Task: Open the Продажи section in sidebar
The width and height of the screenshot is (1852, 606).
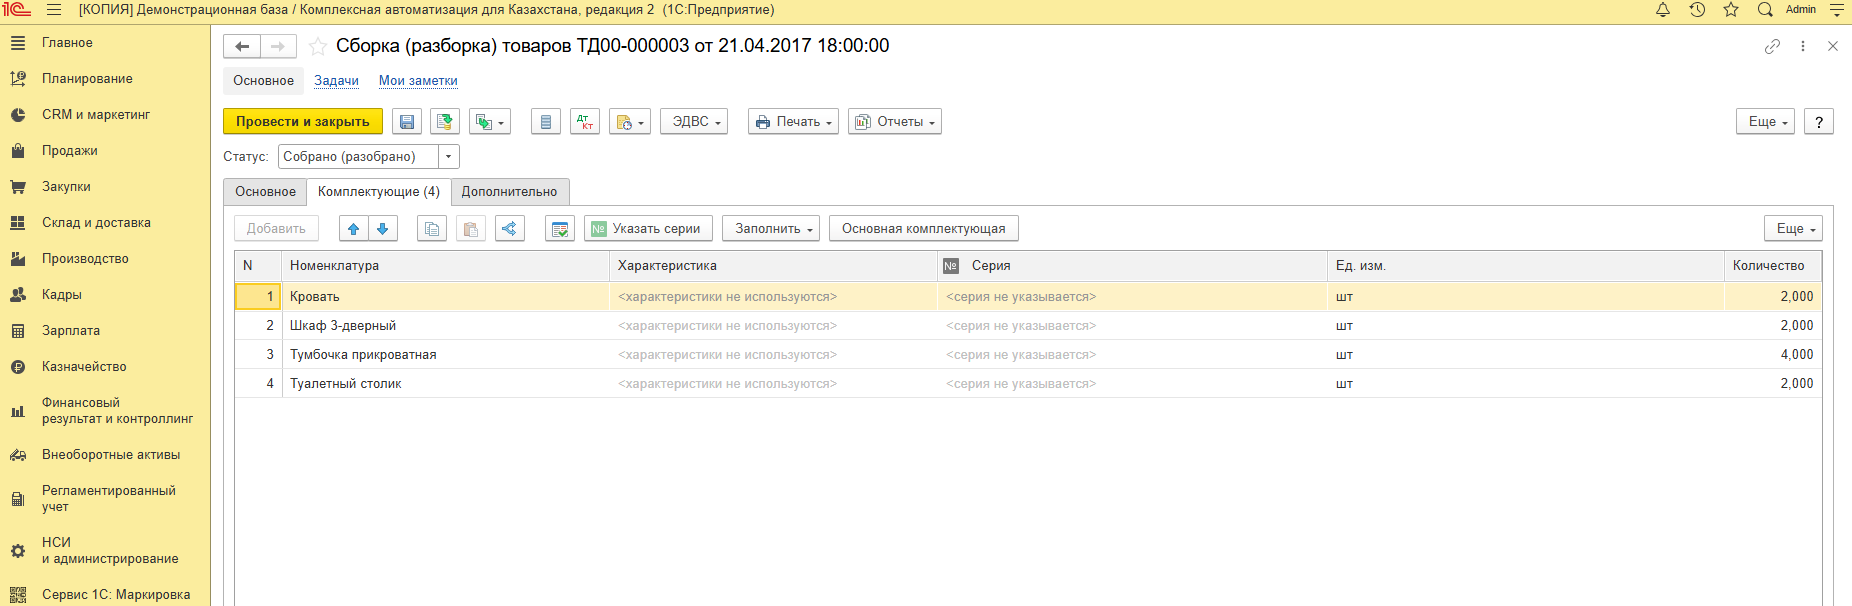Action: click(x=69, y=151)
